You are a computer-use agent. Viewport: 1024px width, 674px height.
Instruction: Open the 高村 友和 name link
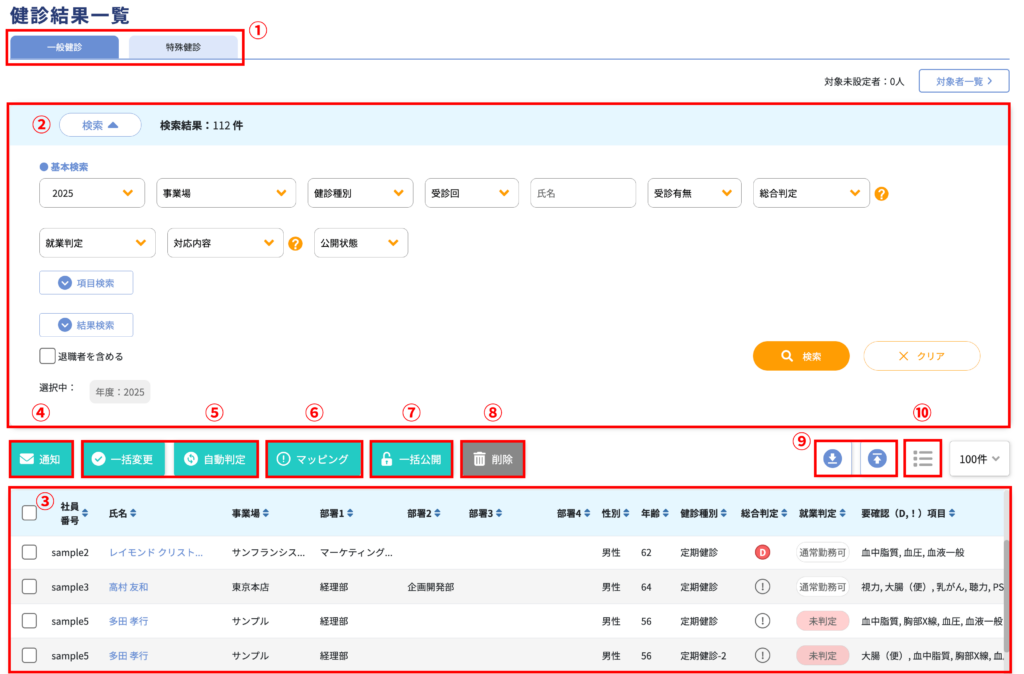click(x=128, y=587)
